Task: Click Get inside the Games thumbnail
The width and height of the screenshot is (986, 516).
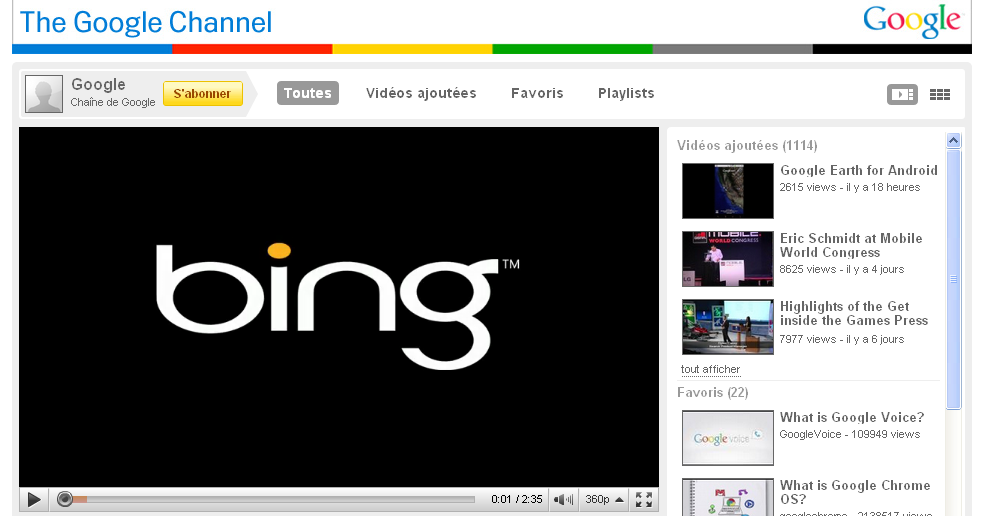Action: tap(728, 327)
